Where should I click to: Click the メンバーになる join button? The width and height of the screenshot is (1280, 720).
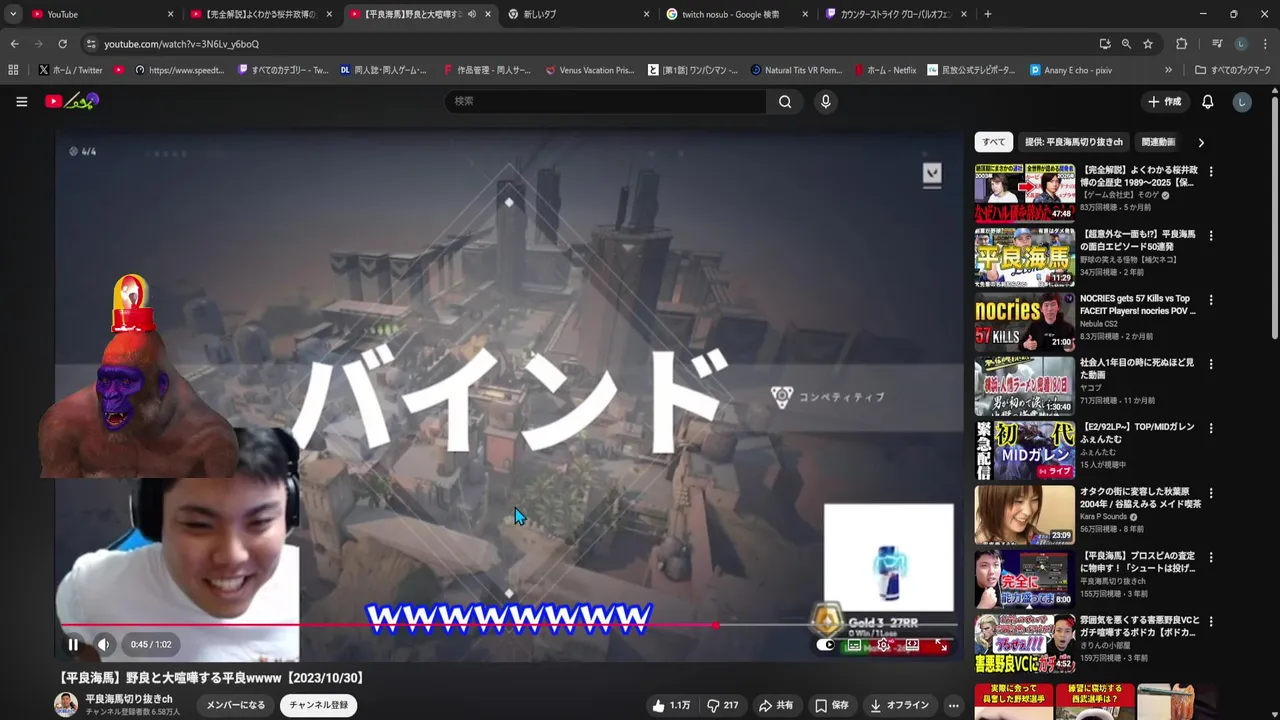pos(236,705)
